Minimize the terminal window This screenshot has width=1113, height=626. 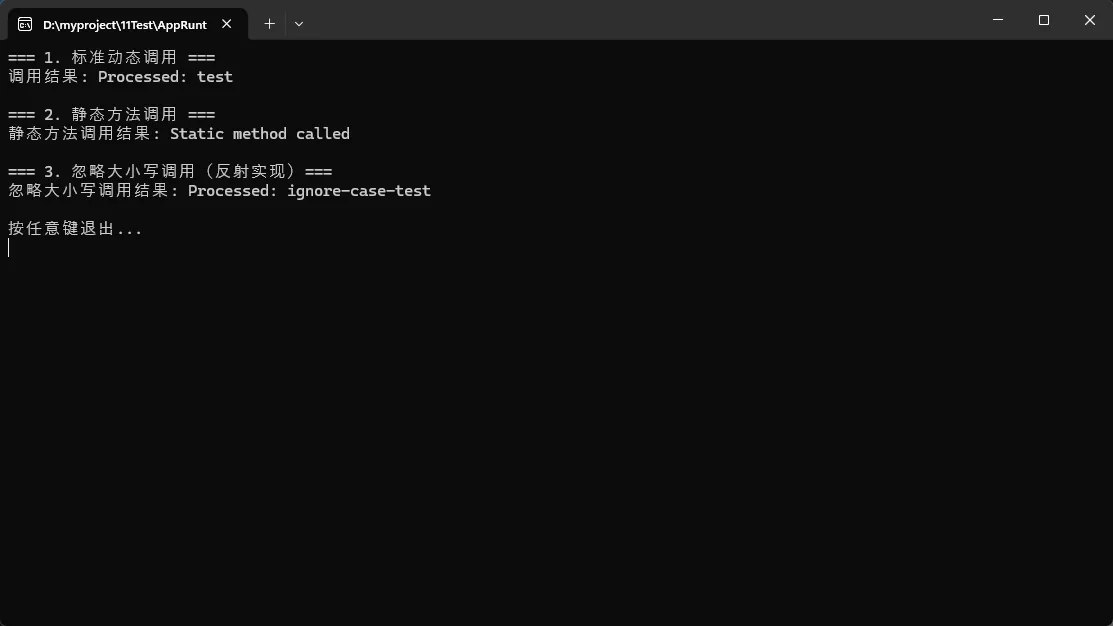tap(998, 20)
